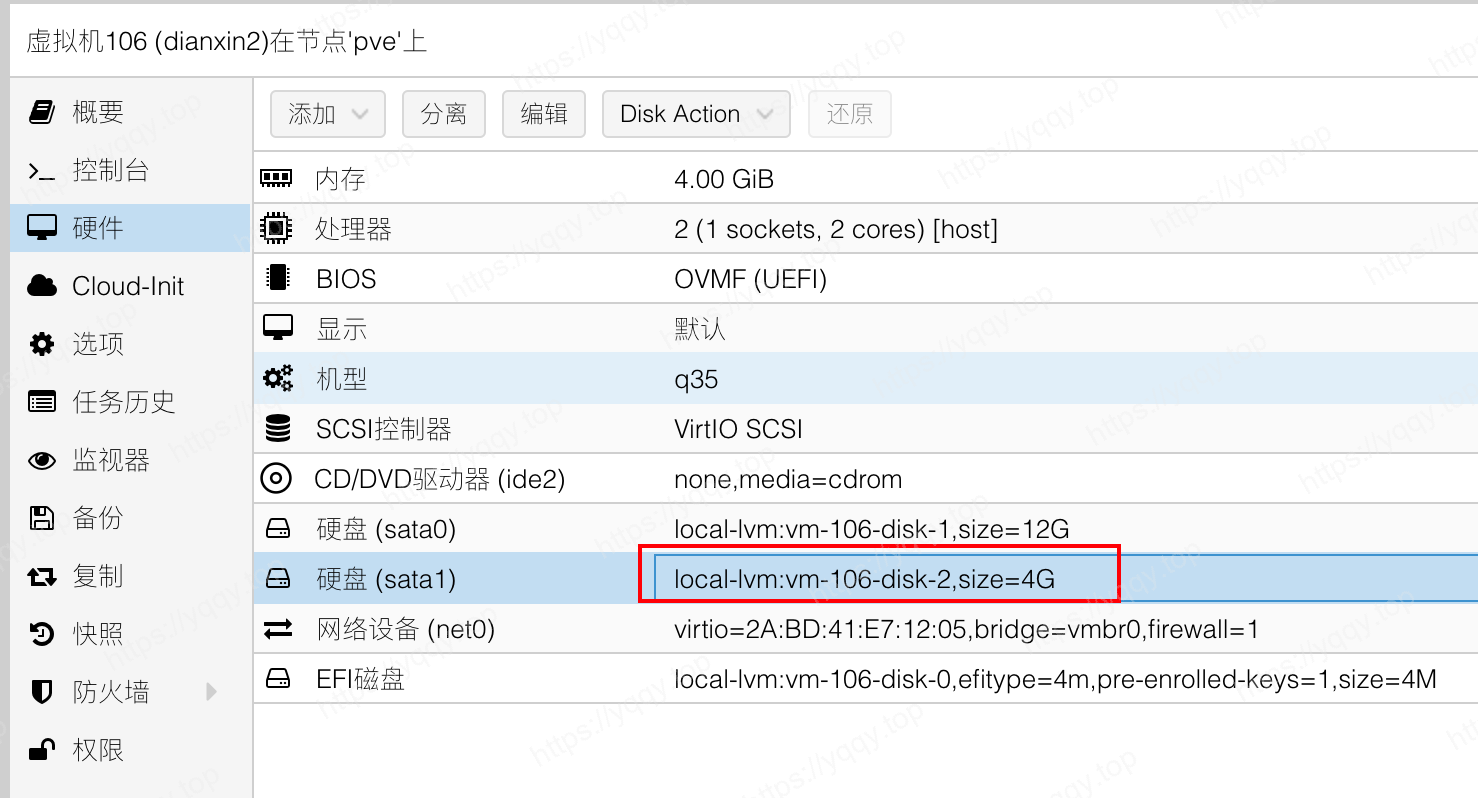Switch to the Cloud-Init section
Screen dimensions: 1478x798
(x=128, y=286)
